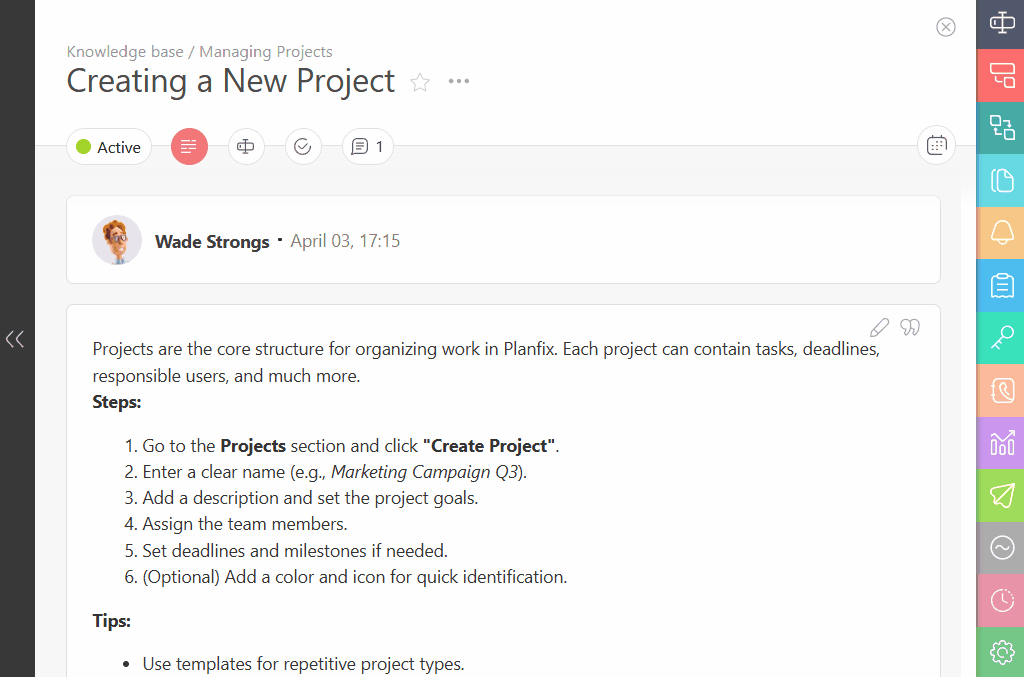Open the checklist checkmark tab

(x=303, y=147)
